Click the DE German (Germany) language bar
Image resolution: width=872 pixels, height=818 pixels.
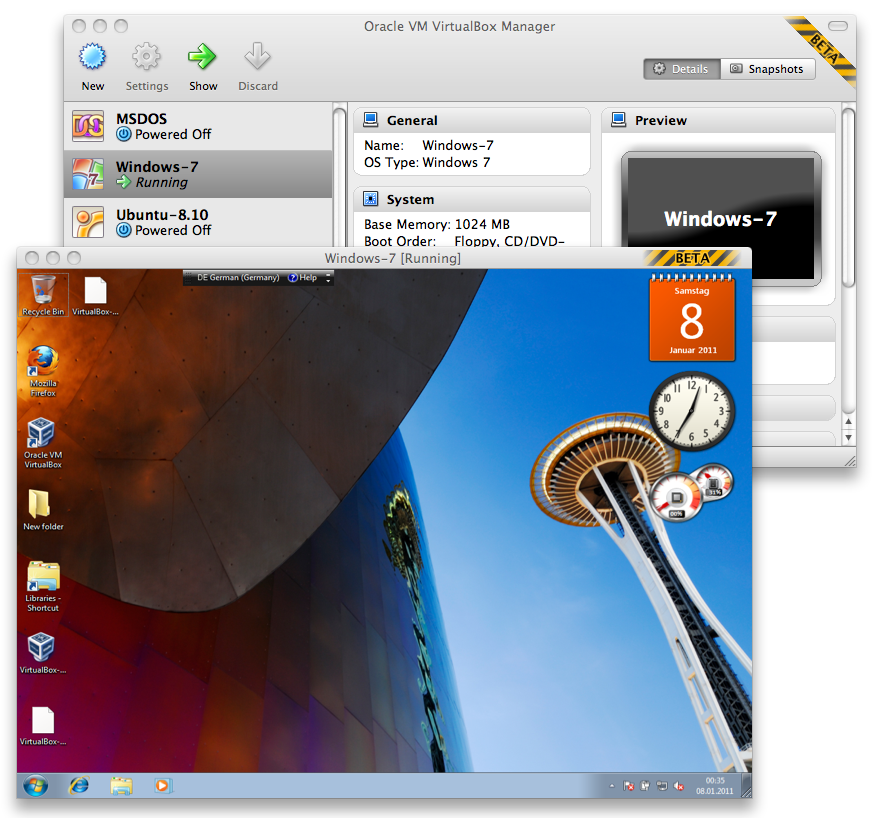tap(238, 277)
